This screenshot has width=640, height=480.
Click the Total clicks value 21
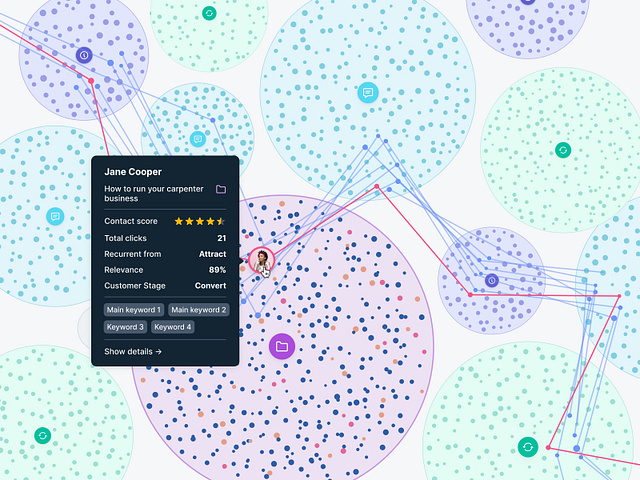222,238
